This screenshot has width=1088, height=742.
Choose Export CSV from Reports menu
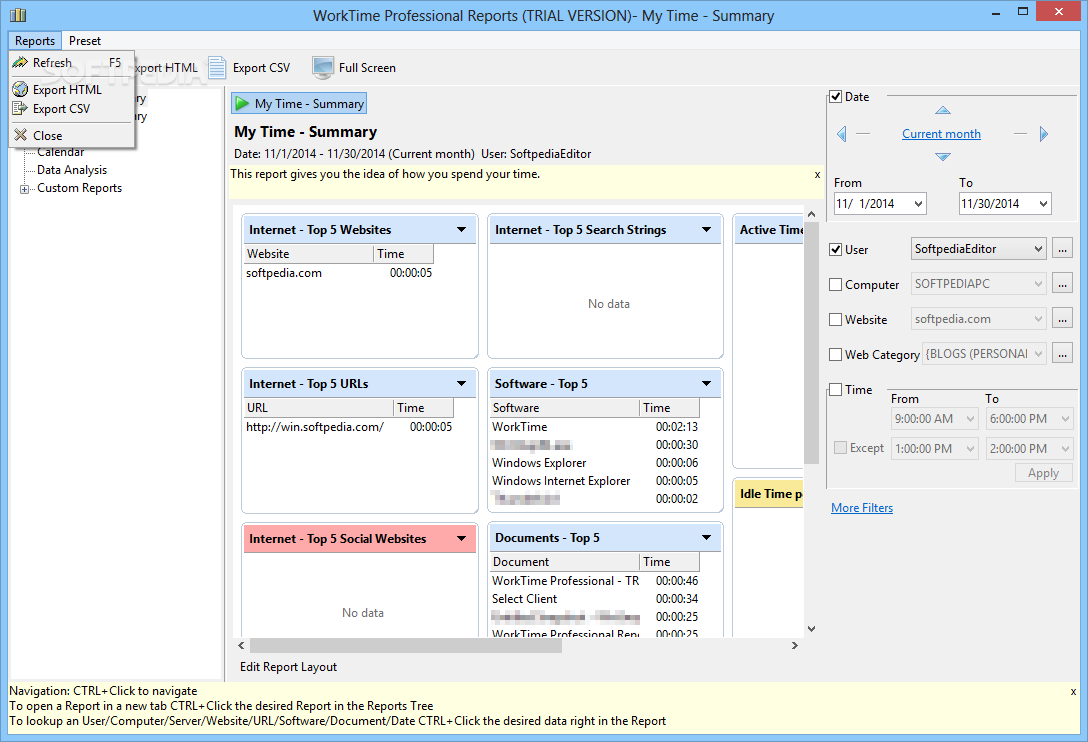[x=71, y=108]
